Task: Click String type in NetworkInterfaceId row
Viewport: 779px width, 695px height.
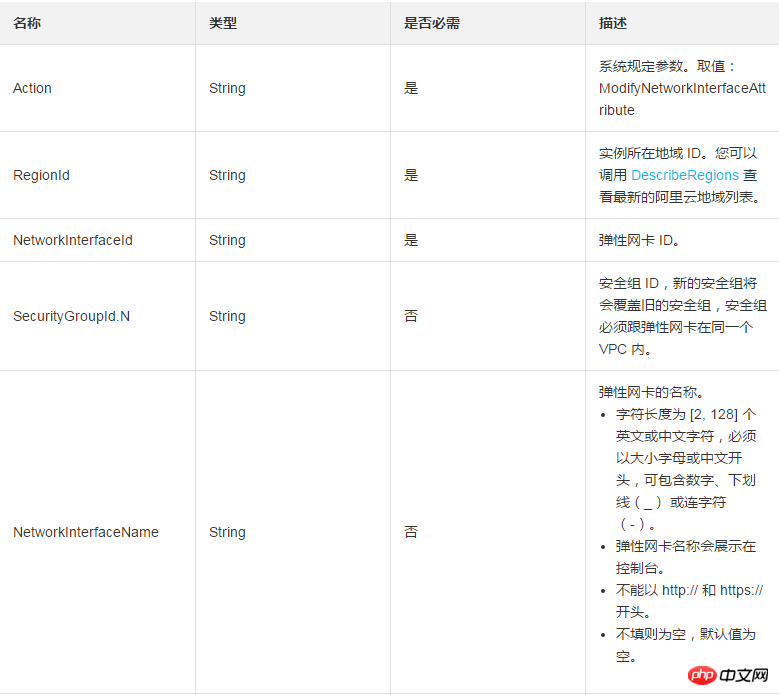Action: [x=227, y=240]
